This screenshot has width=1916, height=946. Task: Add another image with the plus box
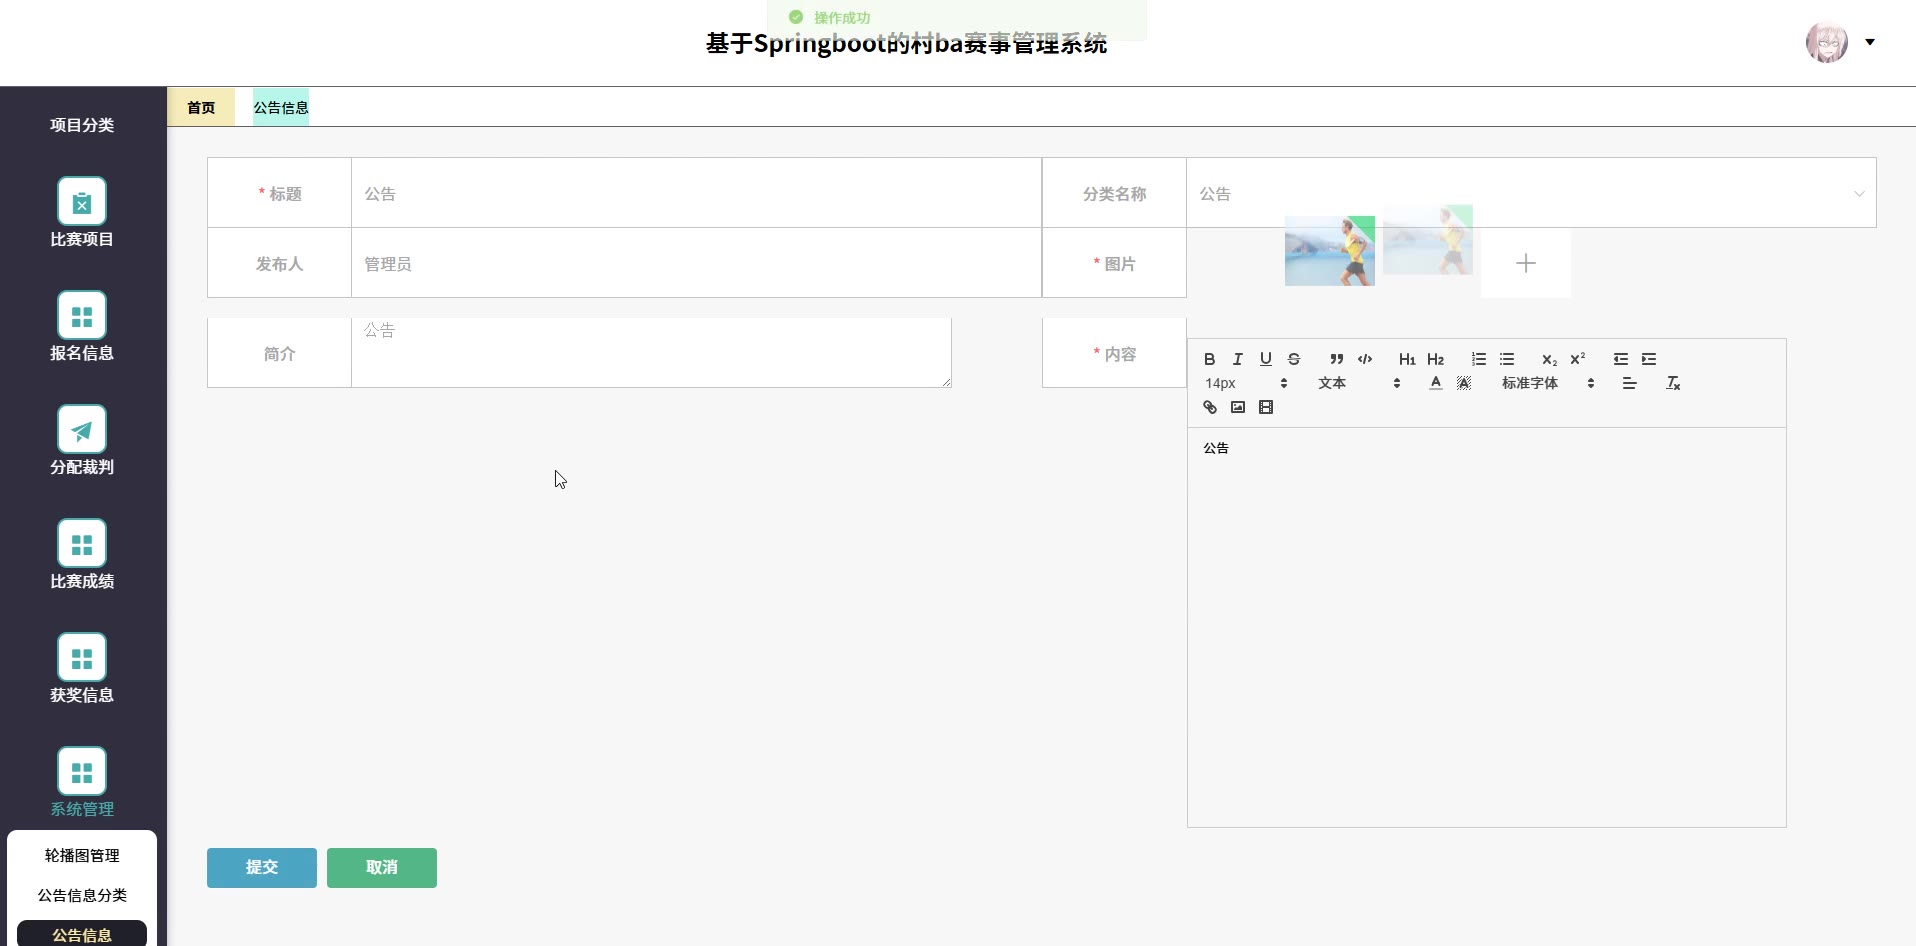(x=1525, y=263)
